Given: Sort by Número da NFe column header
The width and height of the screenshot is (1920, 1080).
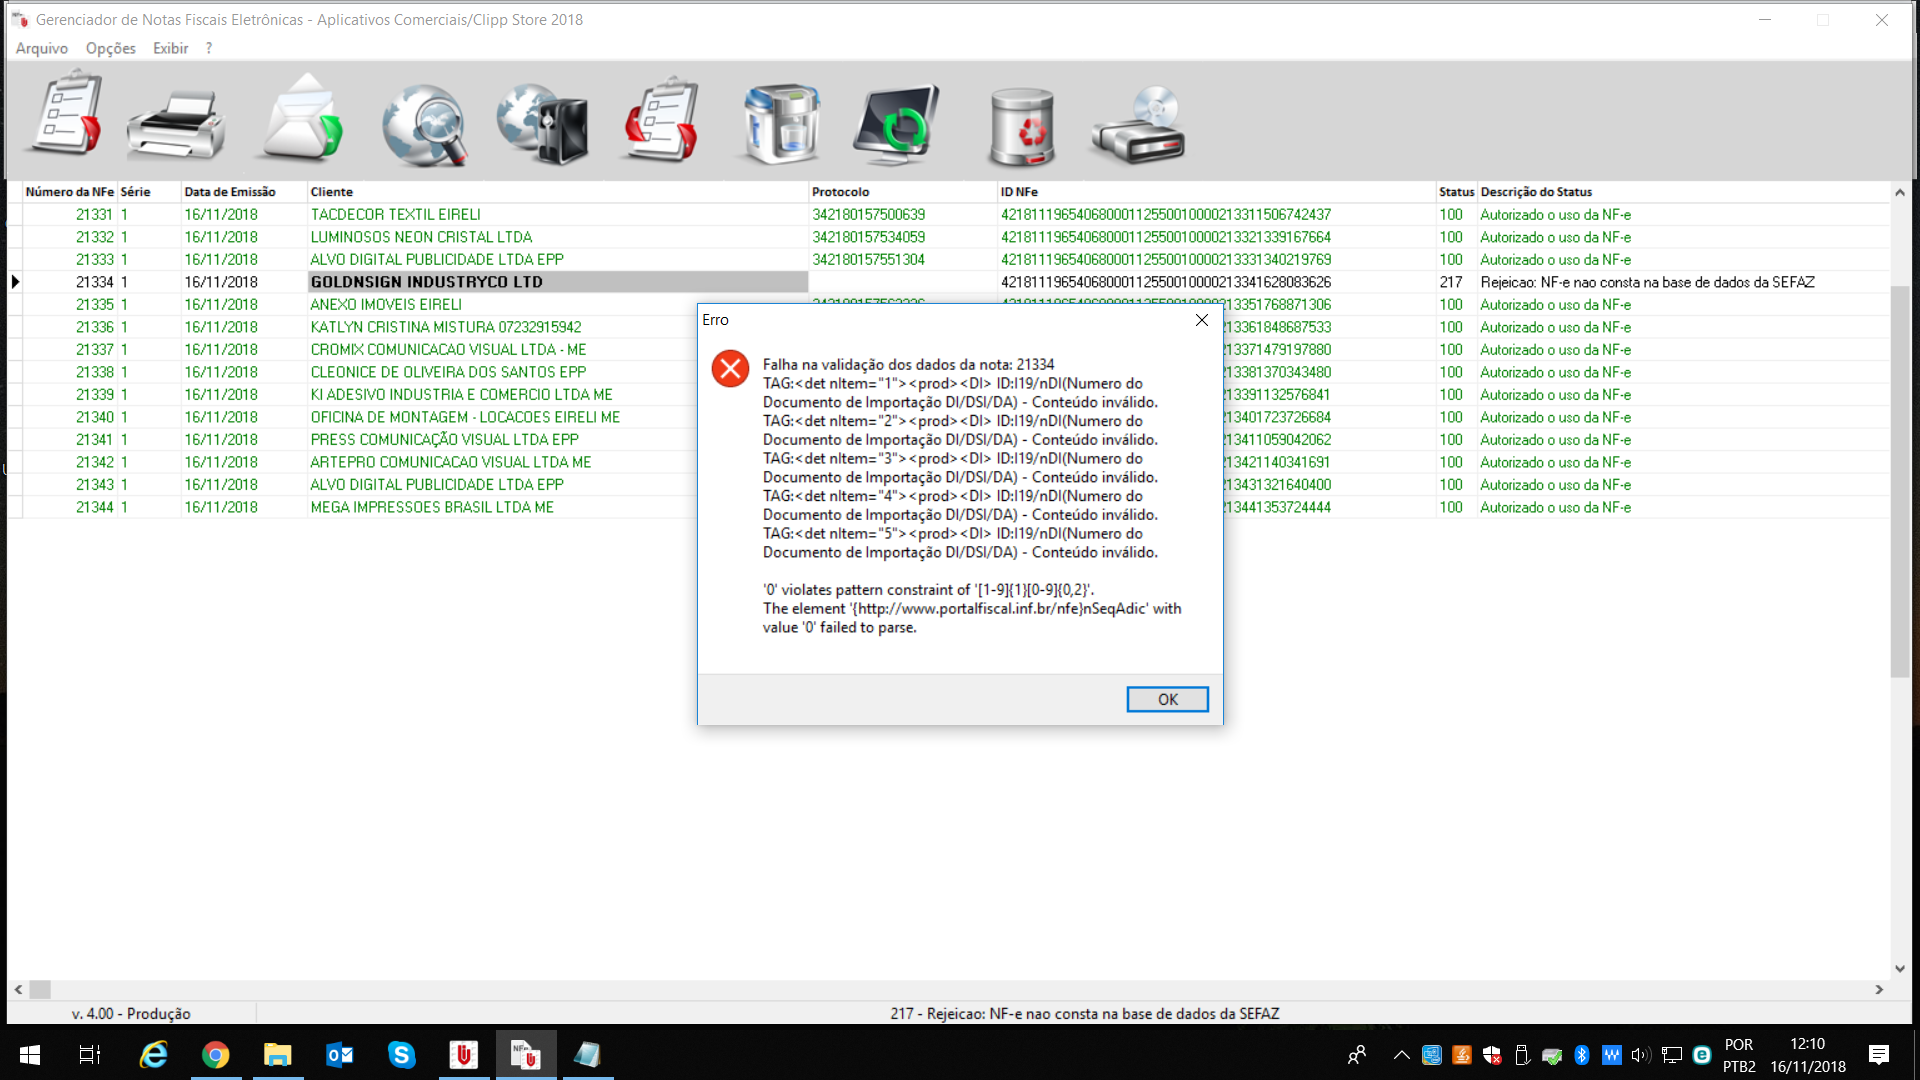Looking at the screenshot, I should pos(69,192).
